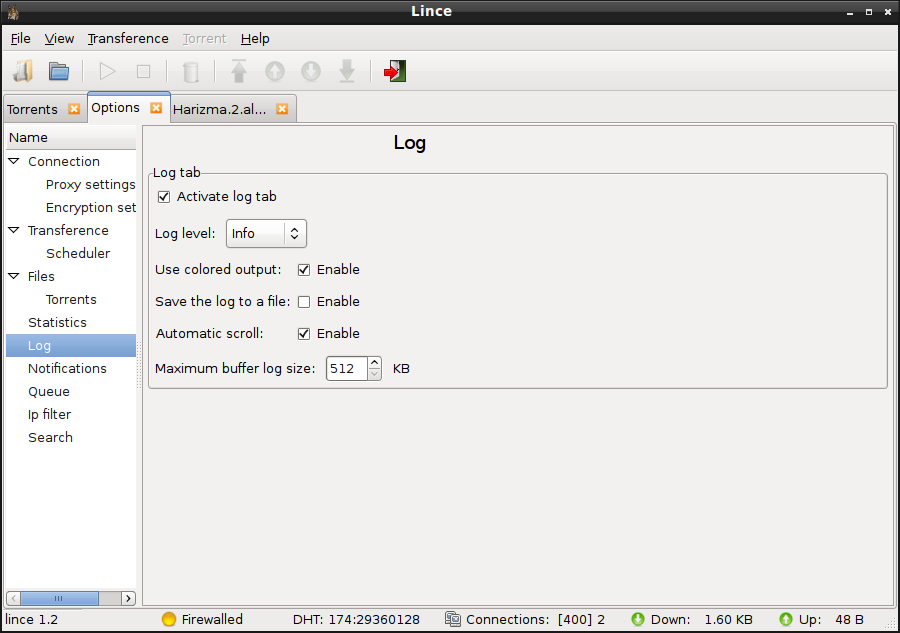Select Notifications in options tree
Screen dimensions: 900x633
[67, 368]
